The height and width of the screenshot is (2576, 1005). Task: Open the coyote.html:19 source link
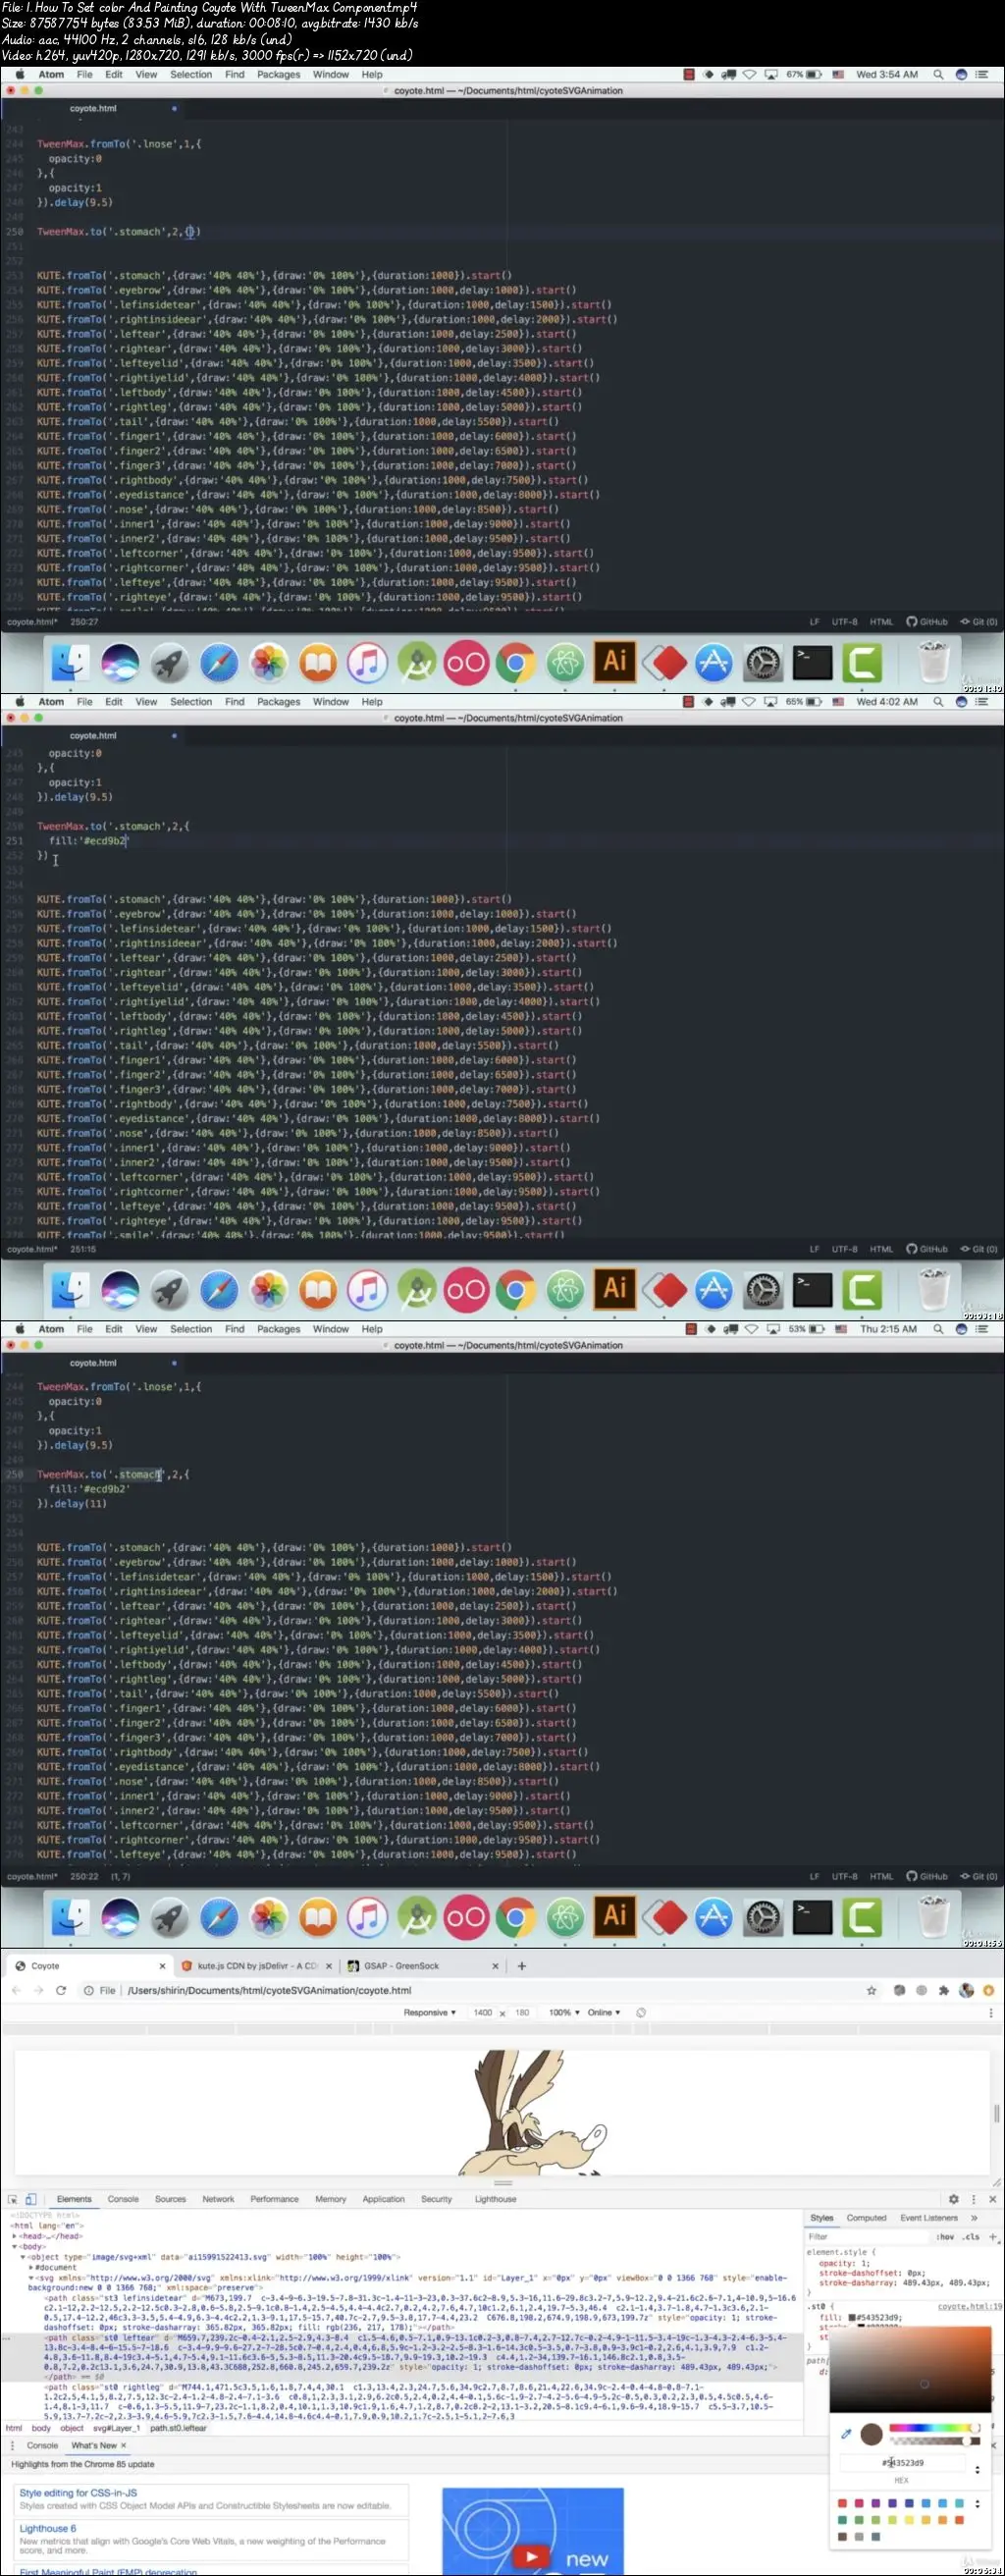coord(969,2307)
